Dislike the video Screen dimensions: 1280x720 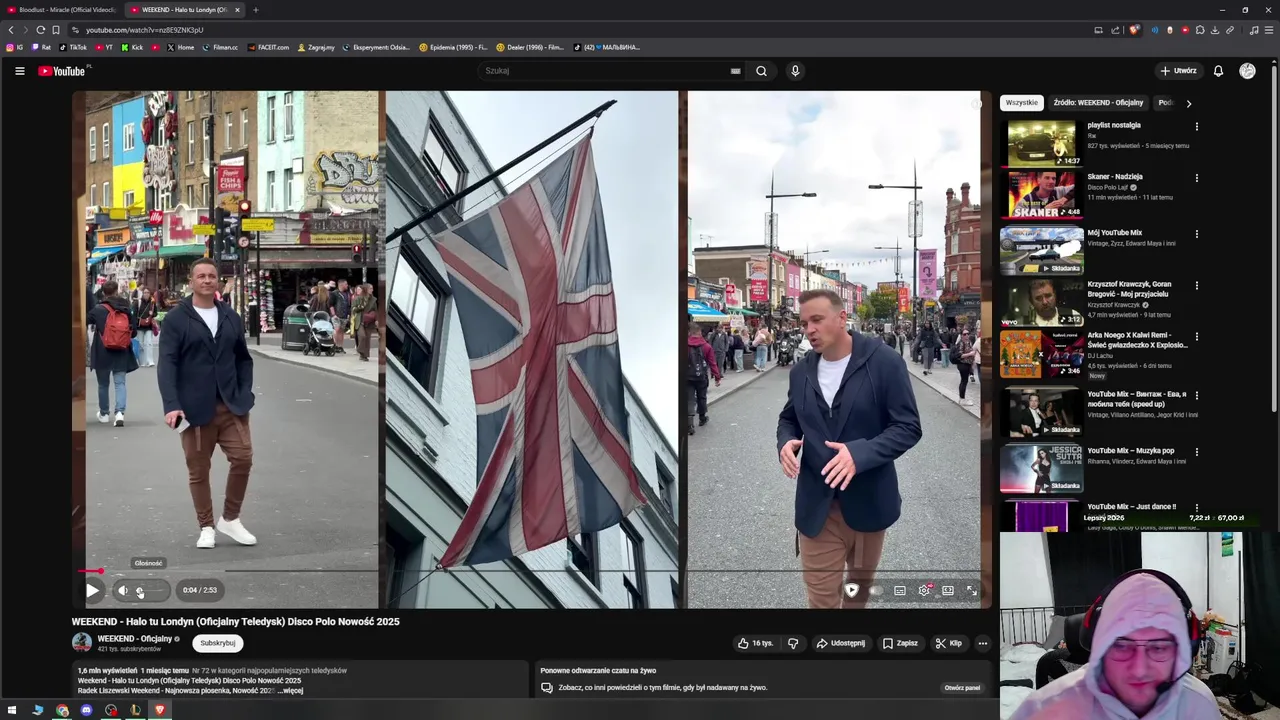coord(793,643)
